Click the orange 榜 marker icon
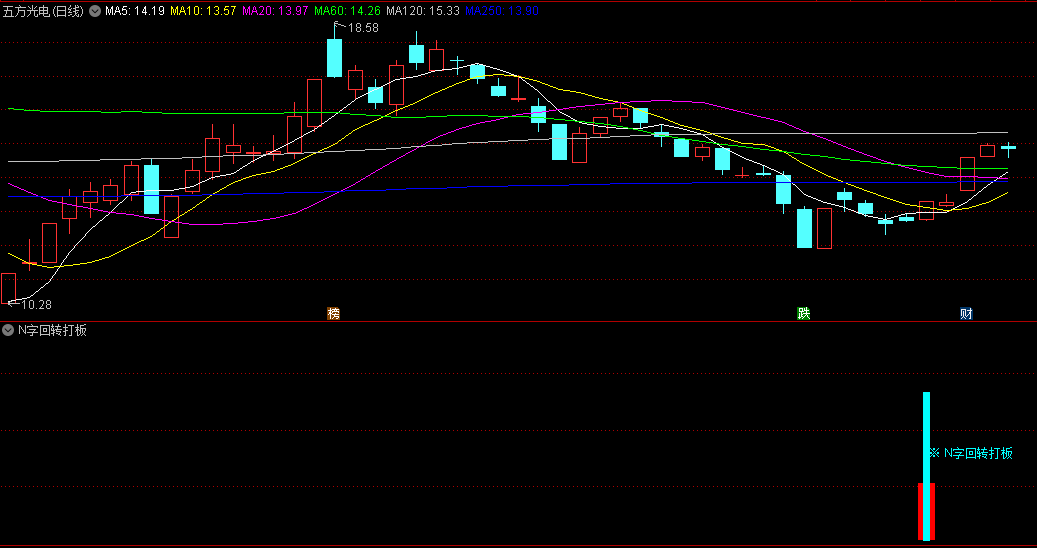 click(334, 314)
